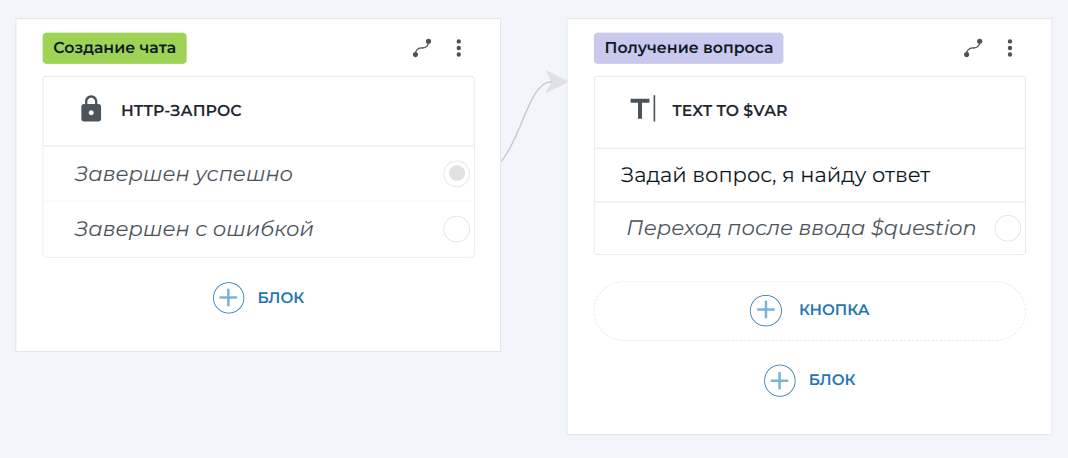Click plus icon to add БЛОК in Создание чата

pyautogui.click(x=228, y=297)
